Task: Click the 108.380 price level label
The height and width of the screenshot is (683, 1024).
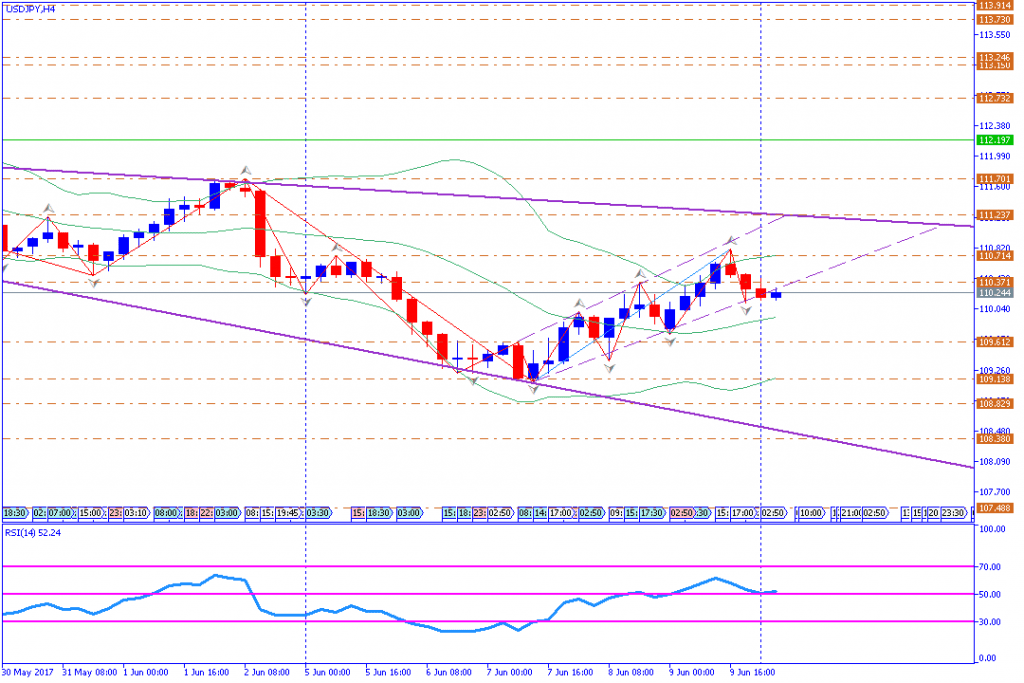Action: [x=995, y=439]
